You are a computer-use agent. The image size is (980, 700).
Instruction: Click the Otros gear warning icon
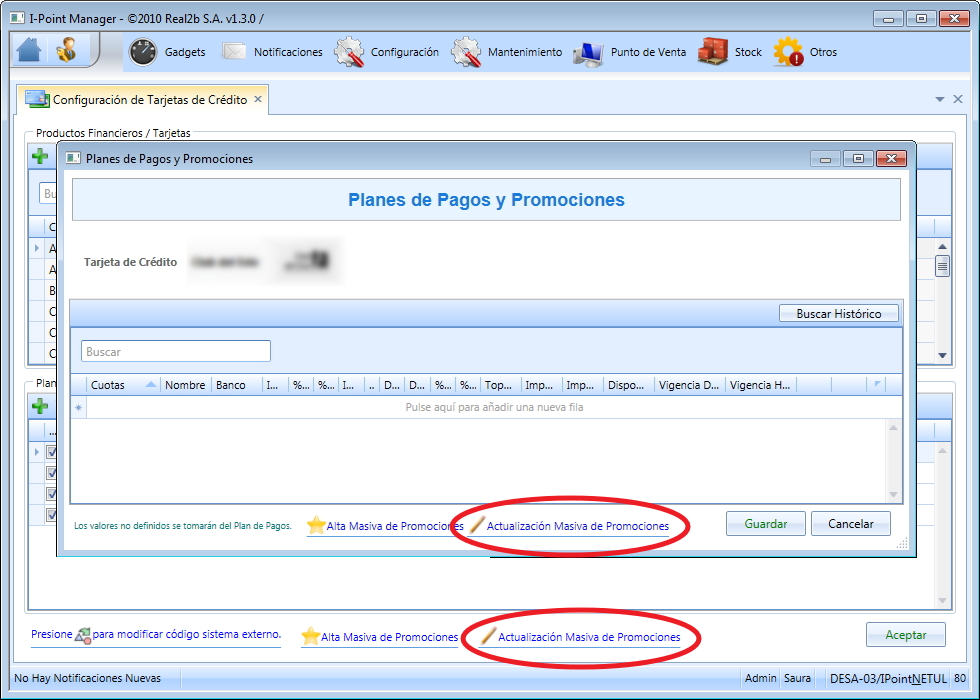[788, 52]
